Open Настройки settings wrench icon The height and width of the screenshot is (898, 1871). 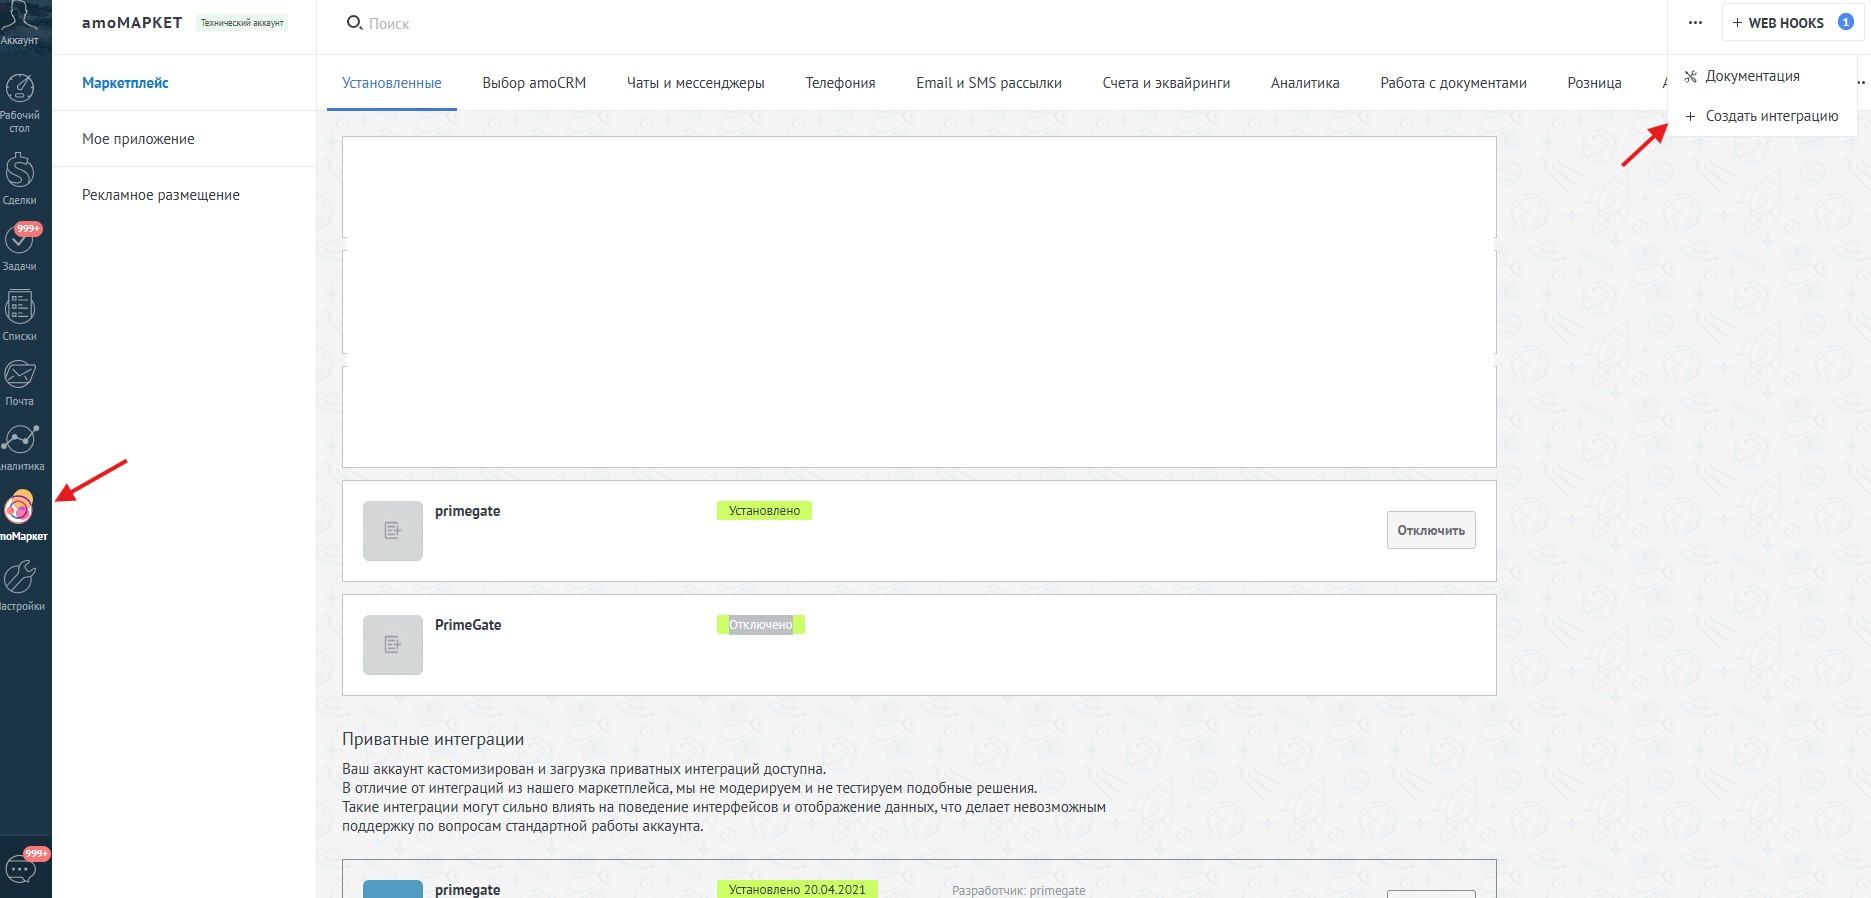point(20,577)
